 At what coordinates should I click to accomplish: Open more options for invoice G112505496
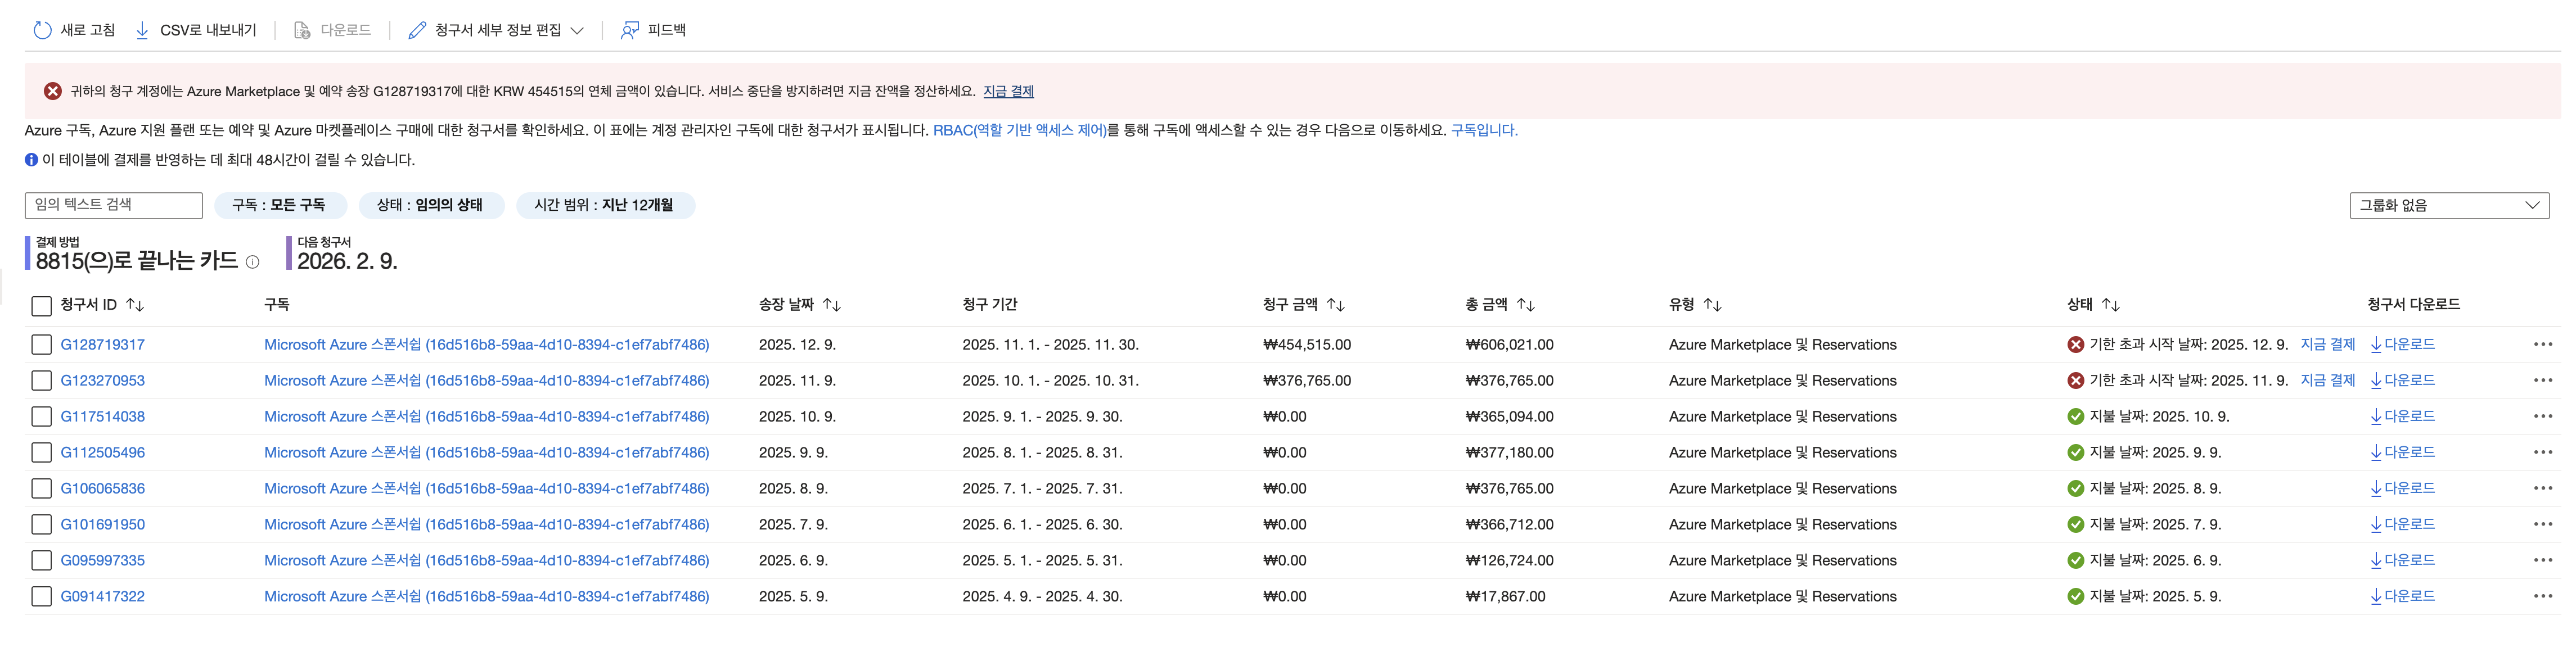2543,453
